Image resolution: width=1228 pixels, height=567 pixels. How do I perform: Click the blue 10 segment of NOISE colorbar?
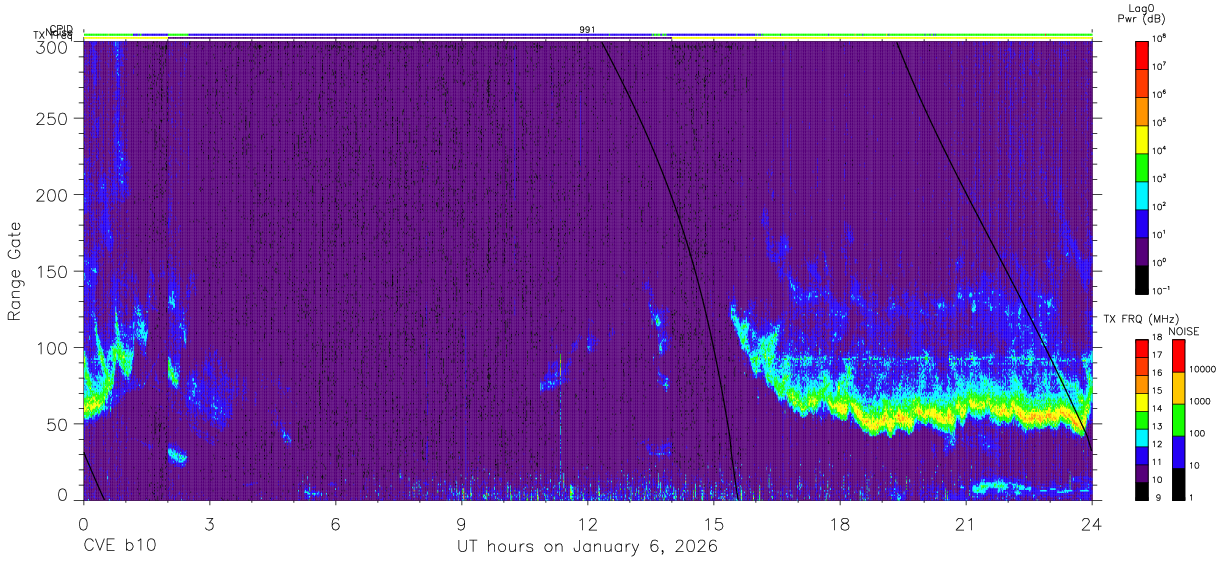[x=1178, y=451]
